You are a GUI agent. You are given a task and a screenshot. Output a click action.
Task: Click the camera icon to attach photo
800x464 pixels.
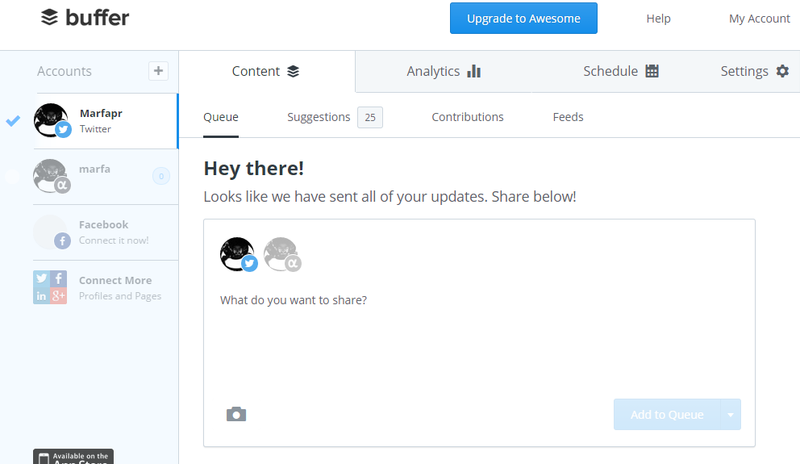pos(236,414)
